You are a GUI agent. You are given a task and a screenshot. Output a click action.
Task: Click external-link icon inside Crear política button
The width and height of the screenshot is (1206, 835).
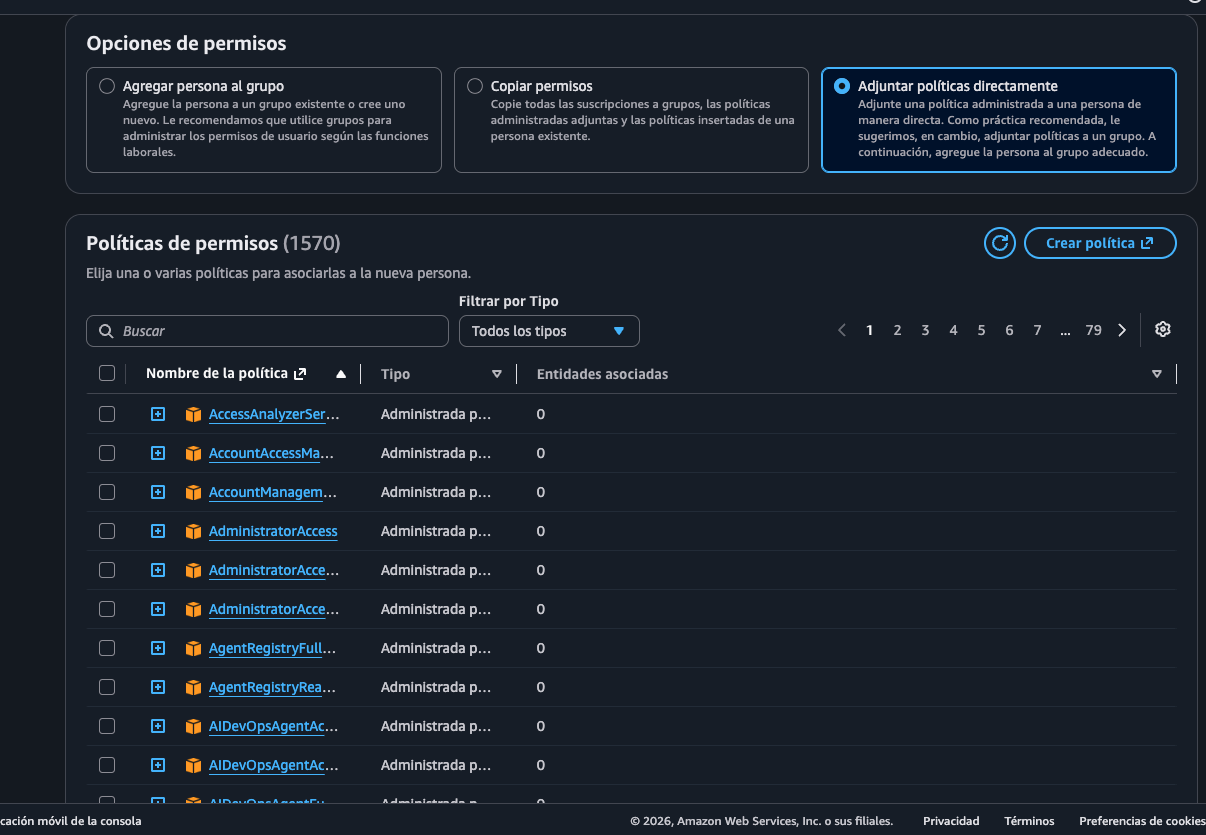point(1147,243)
